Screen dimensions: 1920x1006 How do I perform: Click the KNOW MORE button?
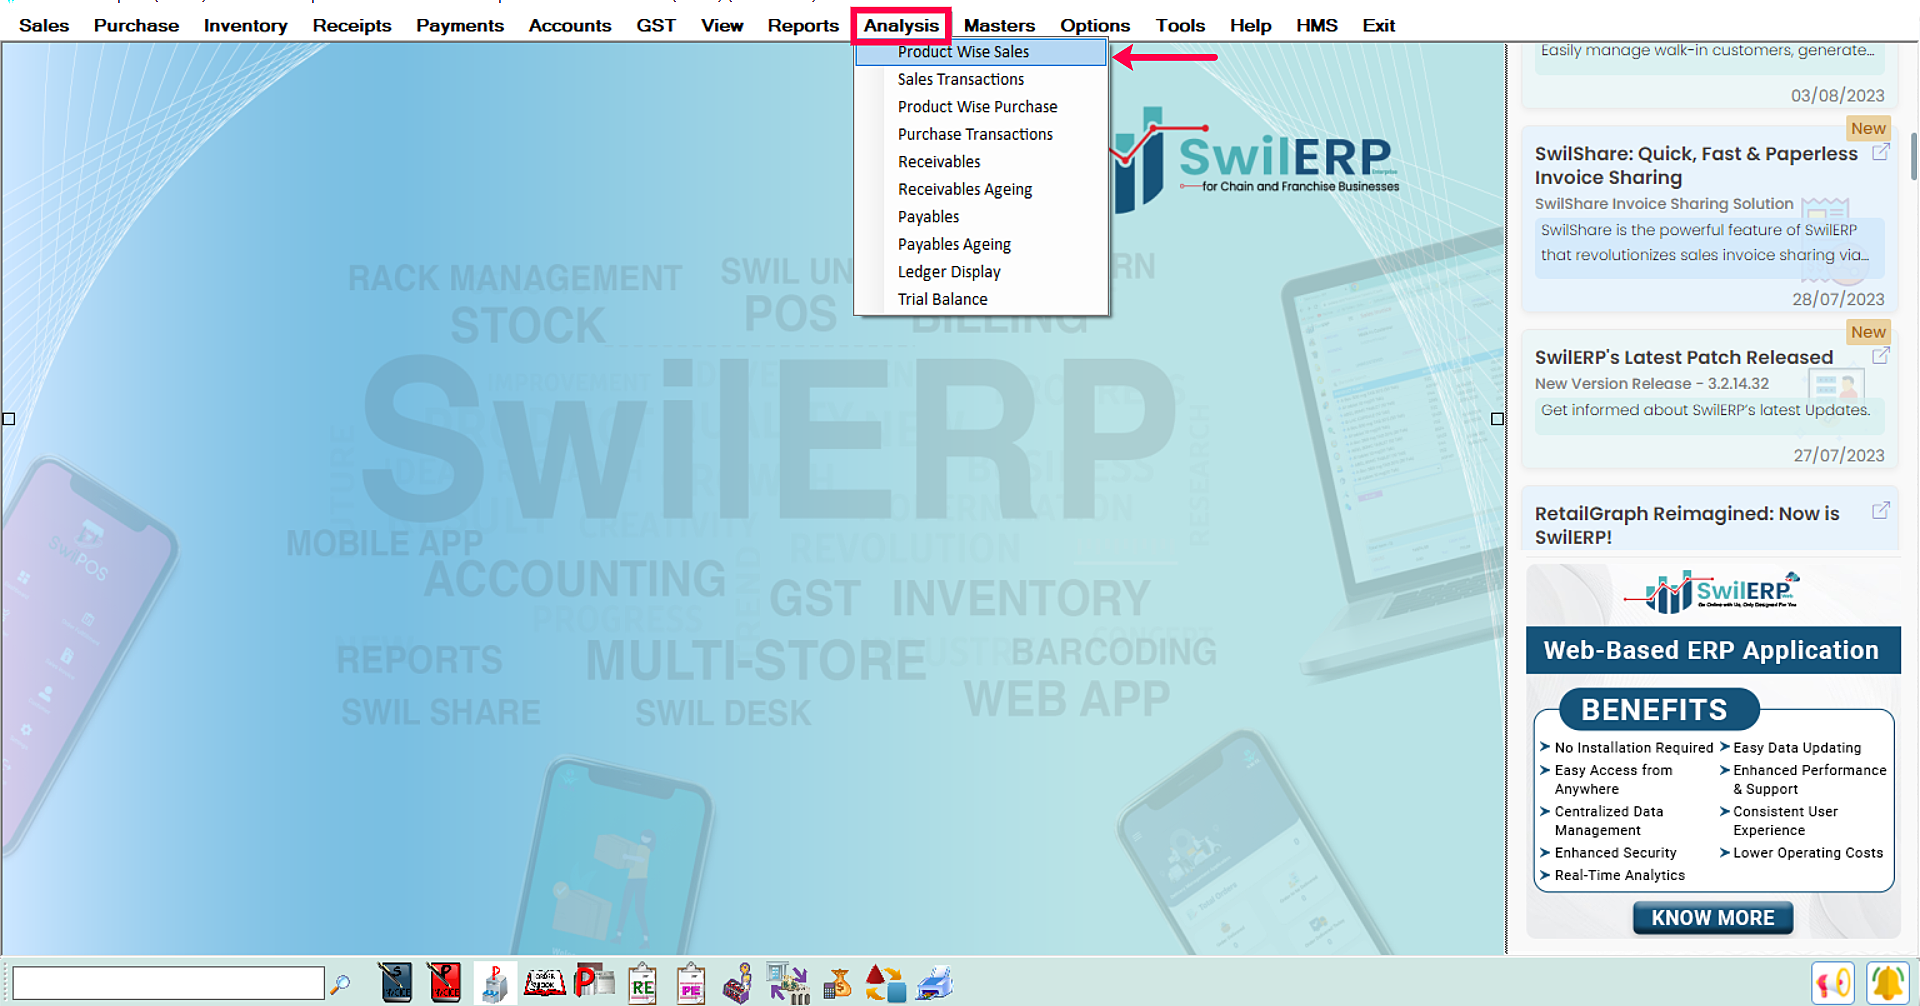(1713, 918)
